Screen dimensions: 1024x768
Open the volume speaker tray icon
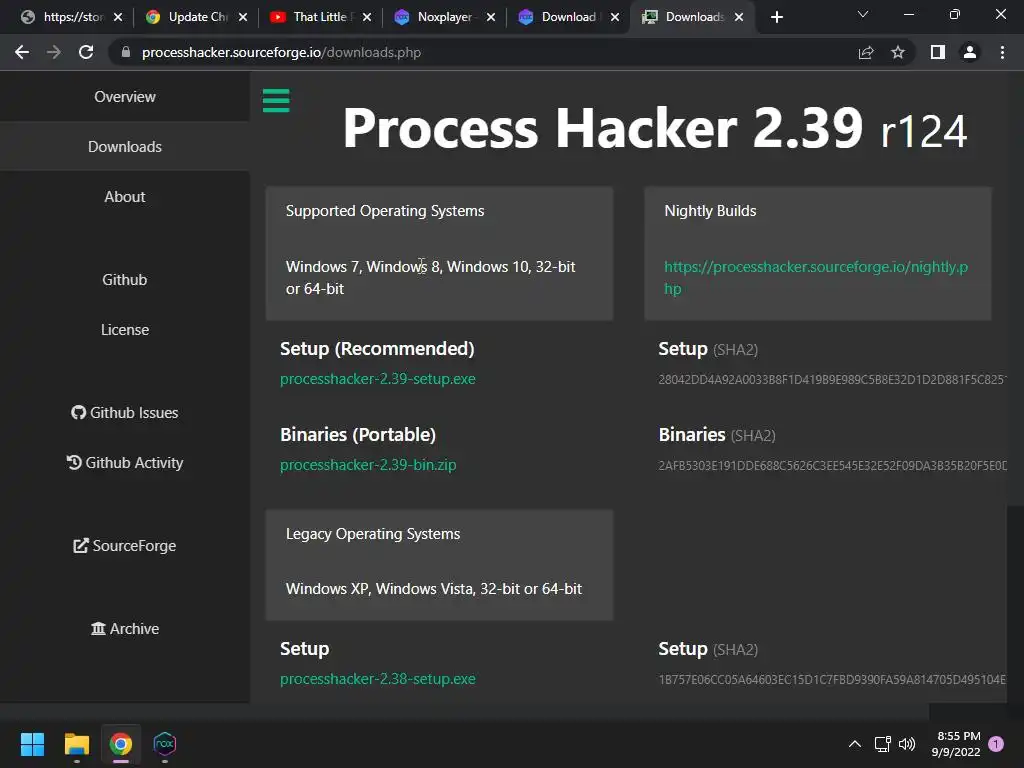[907, 744]
